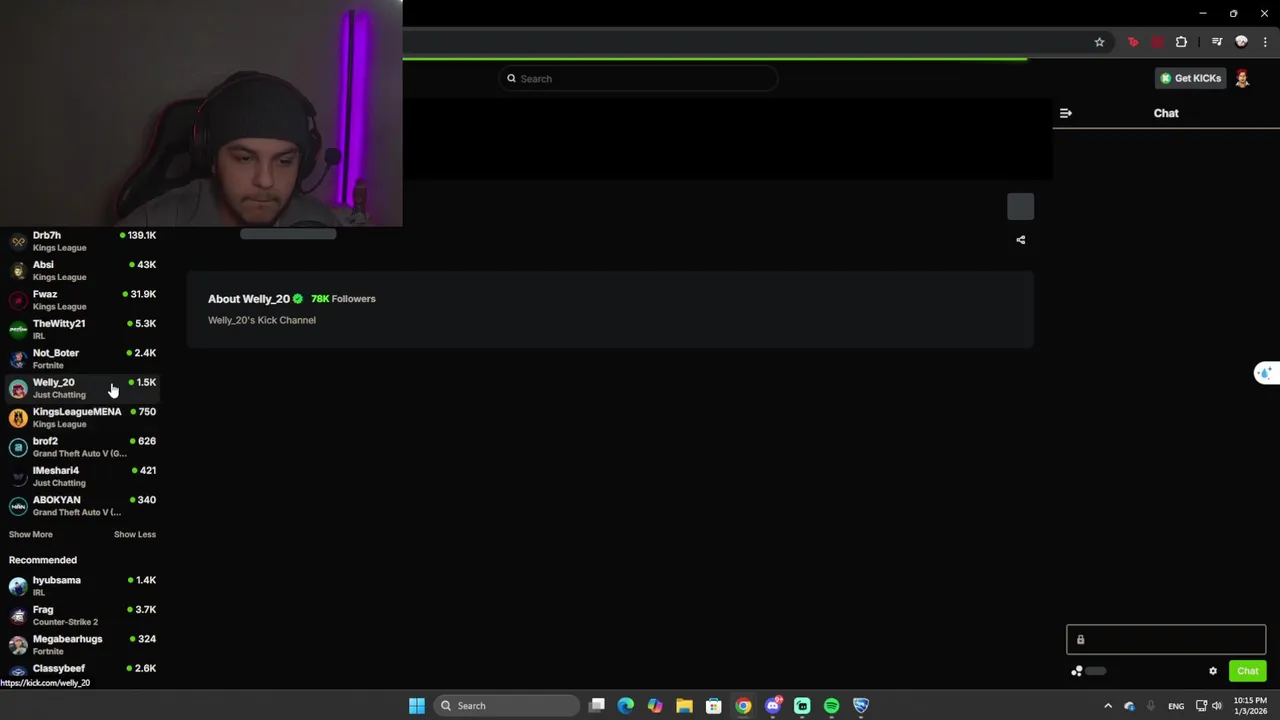
Task: Open Welly_20 channel in sidebar
Action: coord(82,388)
